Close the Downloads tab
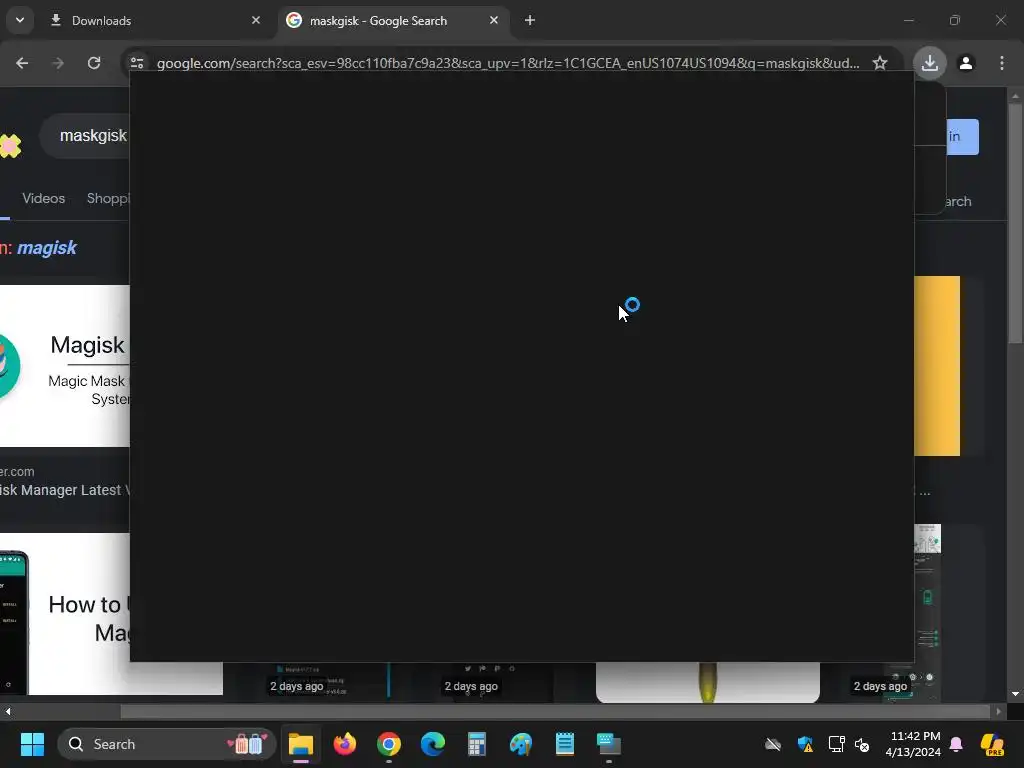The image size is (1024, 768). pos(256,20)
